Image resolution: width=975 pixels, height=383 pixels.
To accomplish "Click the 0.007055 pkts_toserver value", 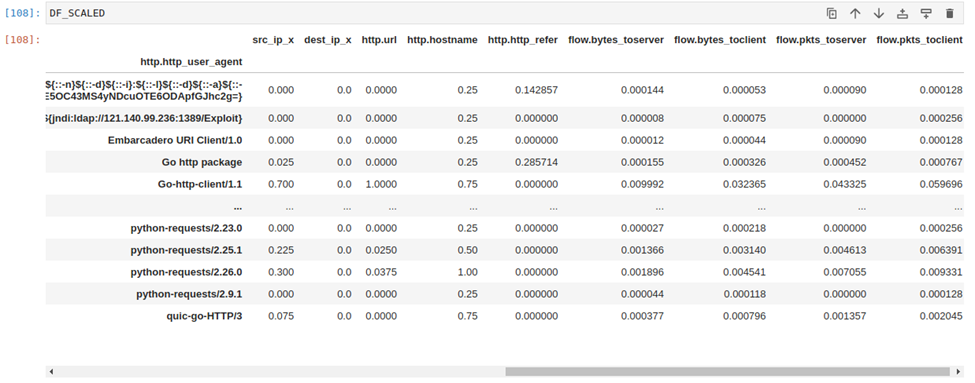I will 845,272.
